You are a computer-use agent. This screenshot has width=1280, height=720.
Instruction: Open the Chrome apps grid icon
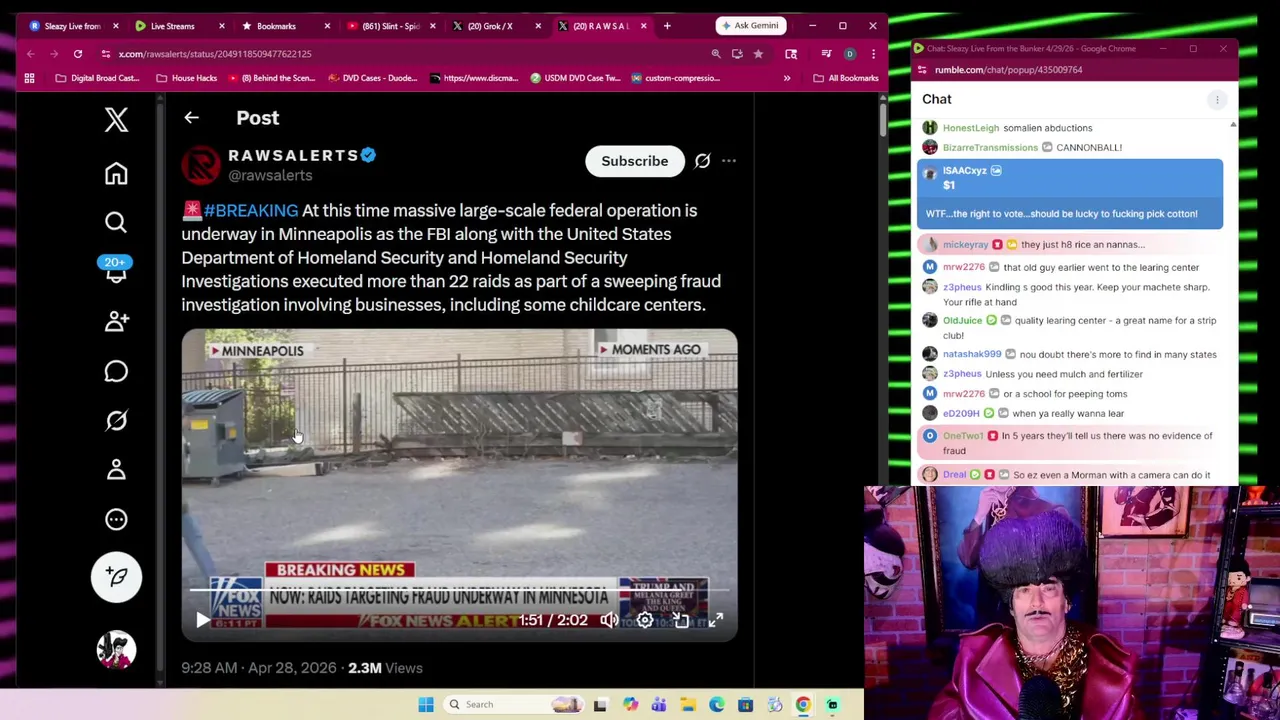[x=29, y=78]
